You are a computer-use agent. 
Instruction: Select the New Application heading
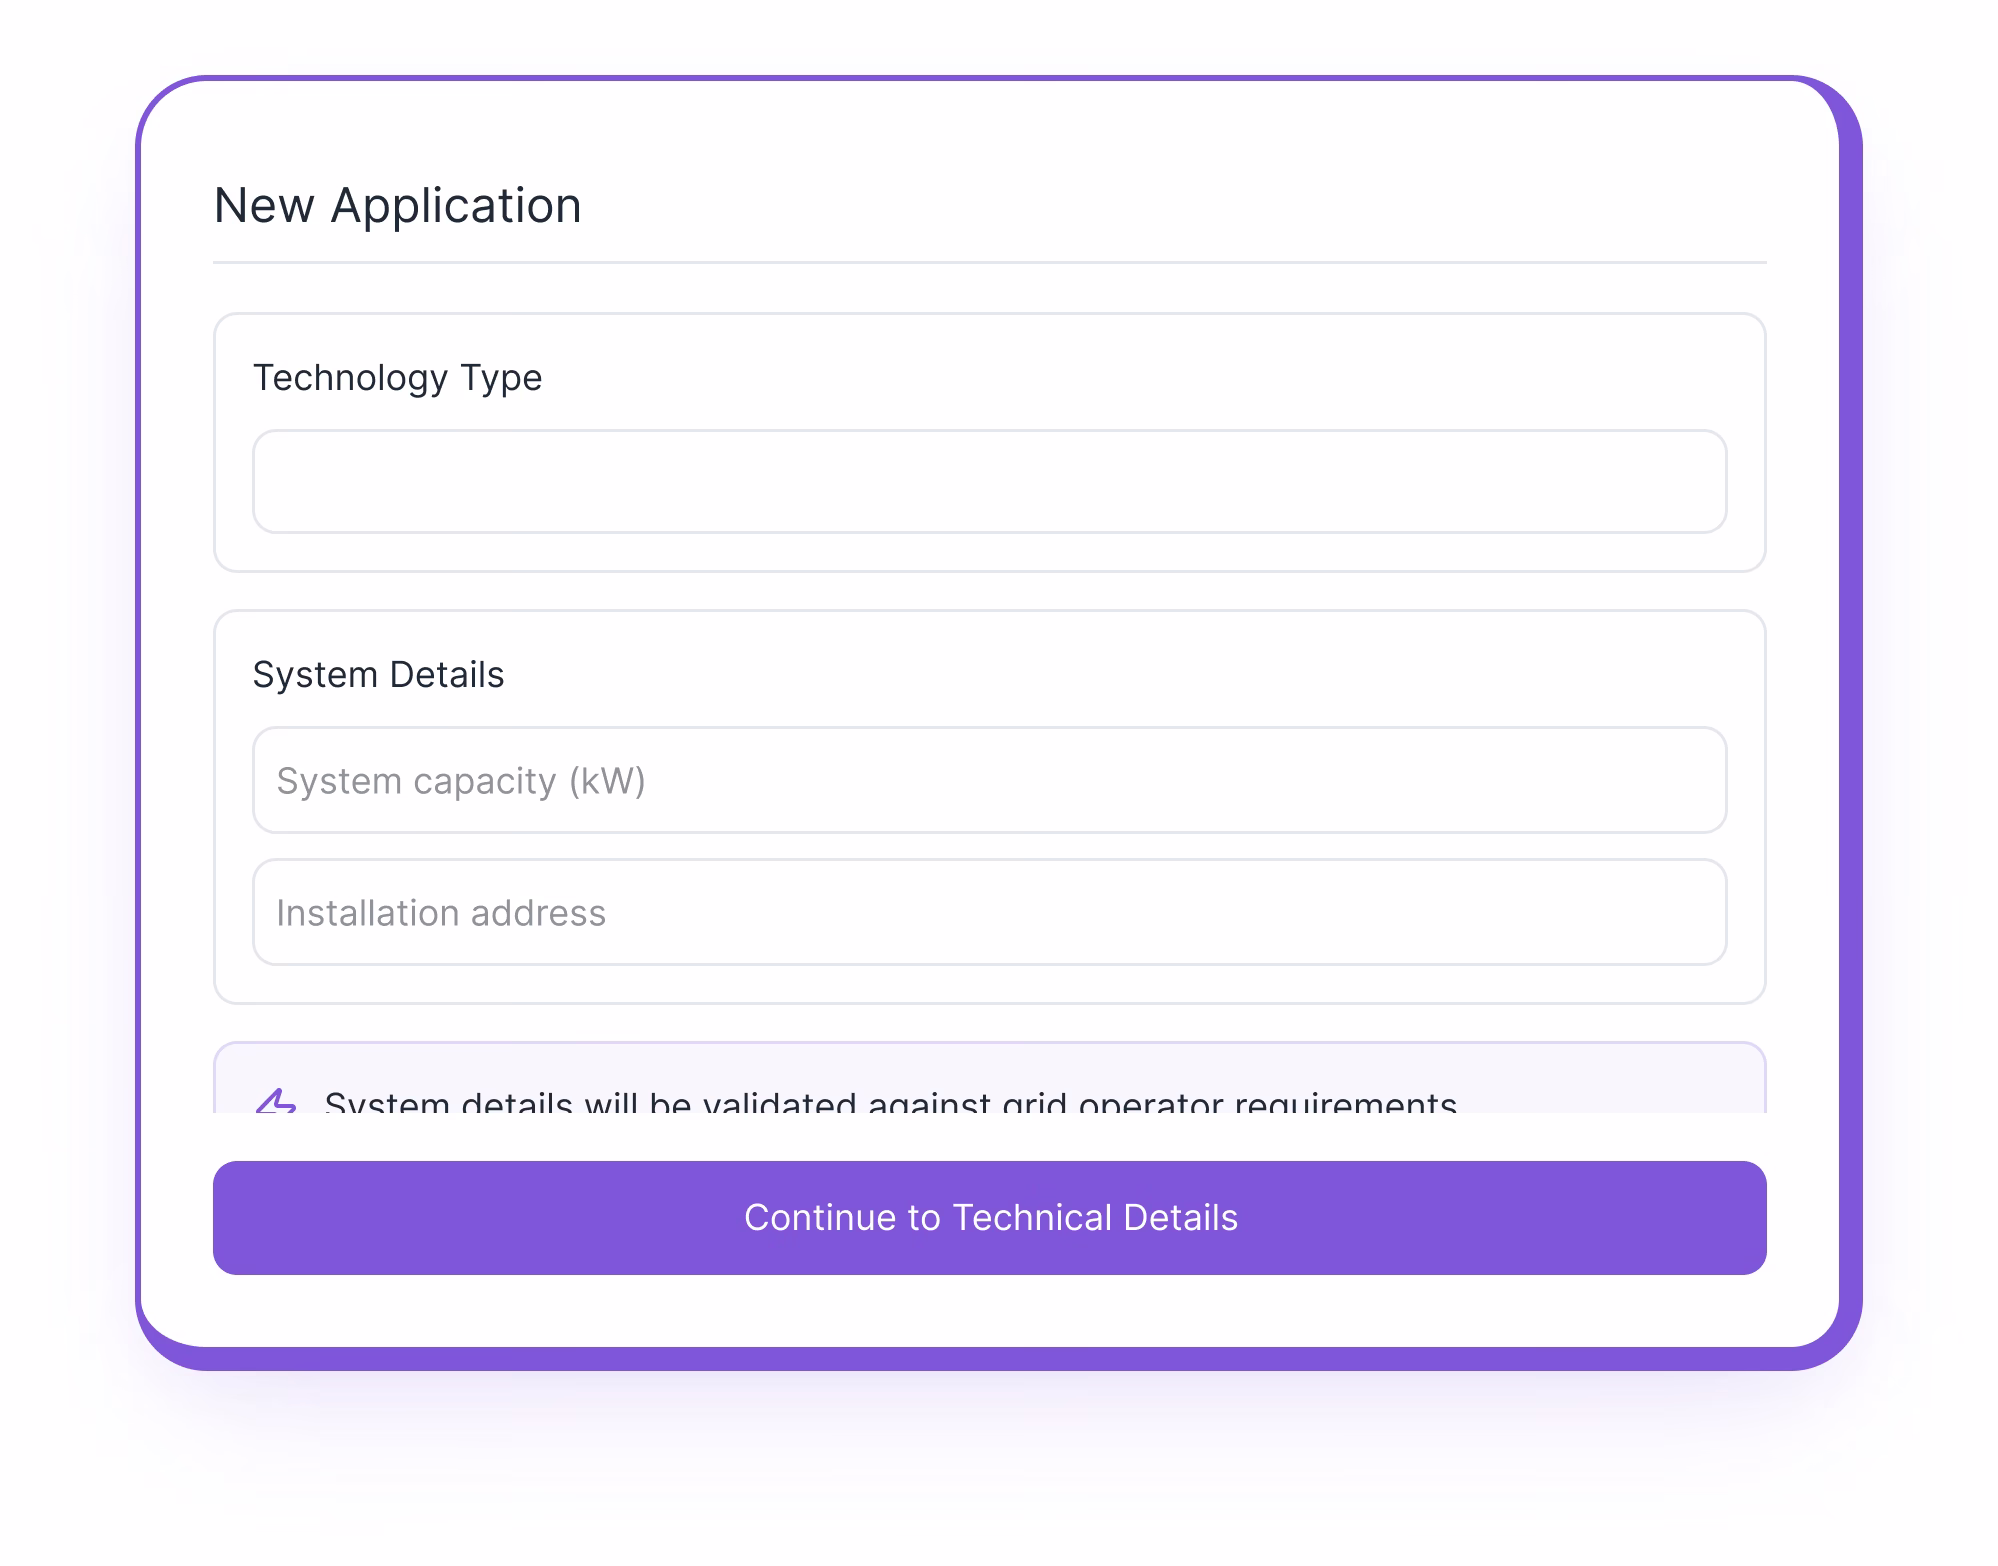[397, 205]
